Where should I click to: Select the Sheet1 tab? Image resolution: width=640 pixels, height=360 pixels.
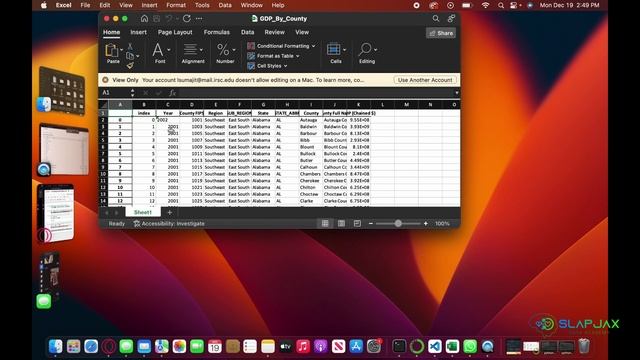[143, 212]
